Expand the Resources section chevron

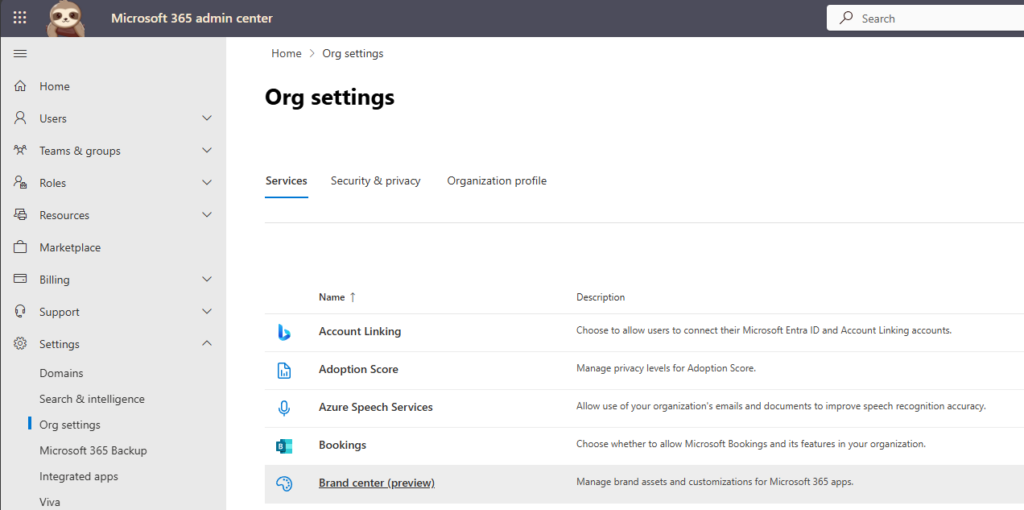coord(207,215)
